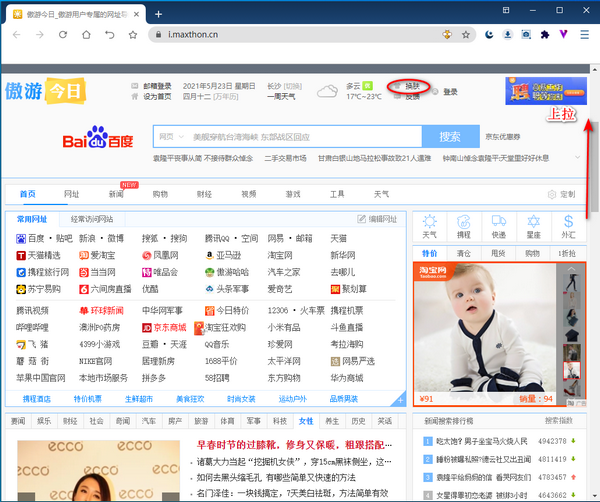The height and width of the screenshot is (502, 600).
Task: Switch to the 经常访问网站 tab
Action: (x=92, y=219)
